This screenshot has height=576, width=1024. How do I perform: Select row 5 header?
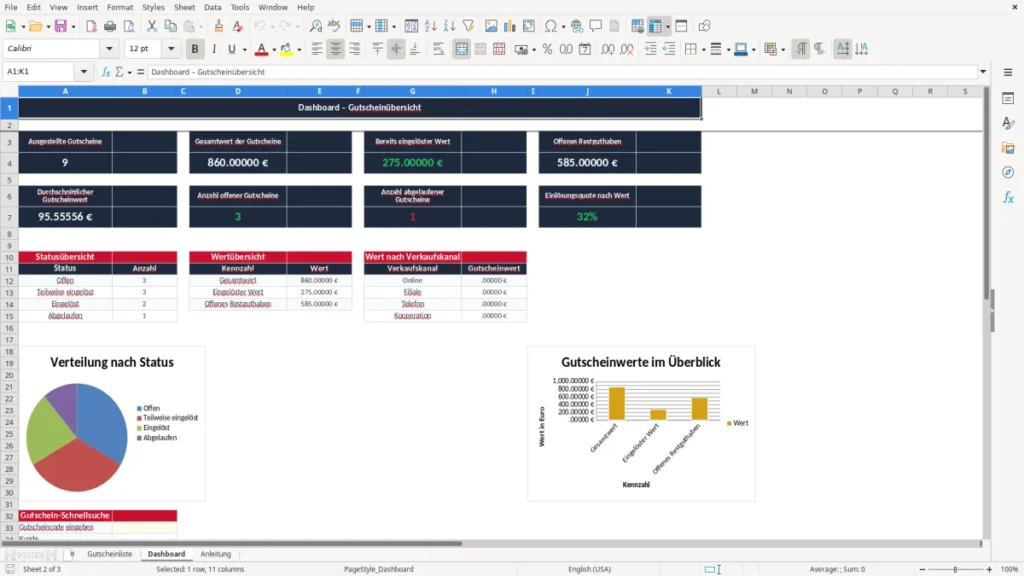click(x=9, y=180)
